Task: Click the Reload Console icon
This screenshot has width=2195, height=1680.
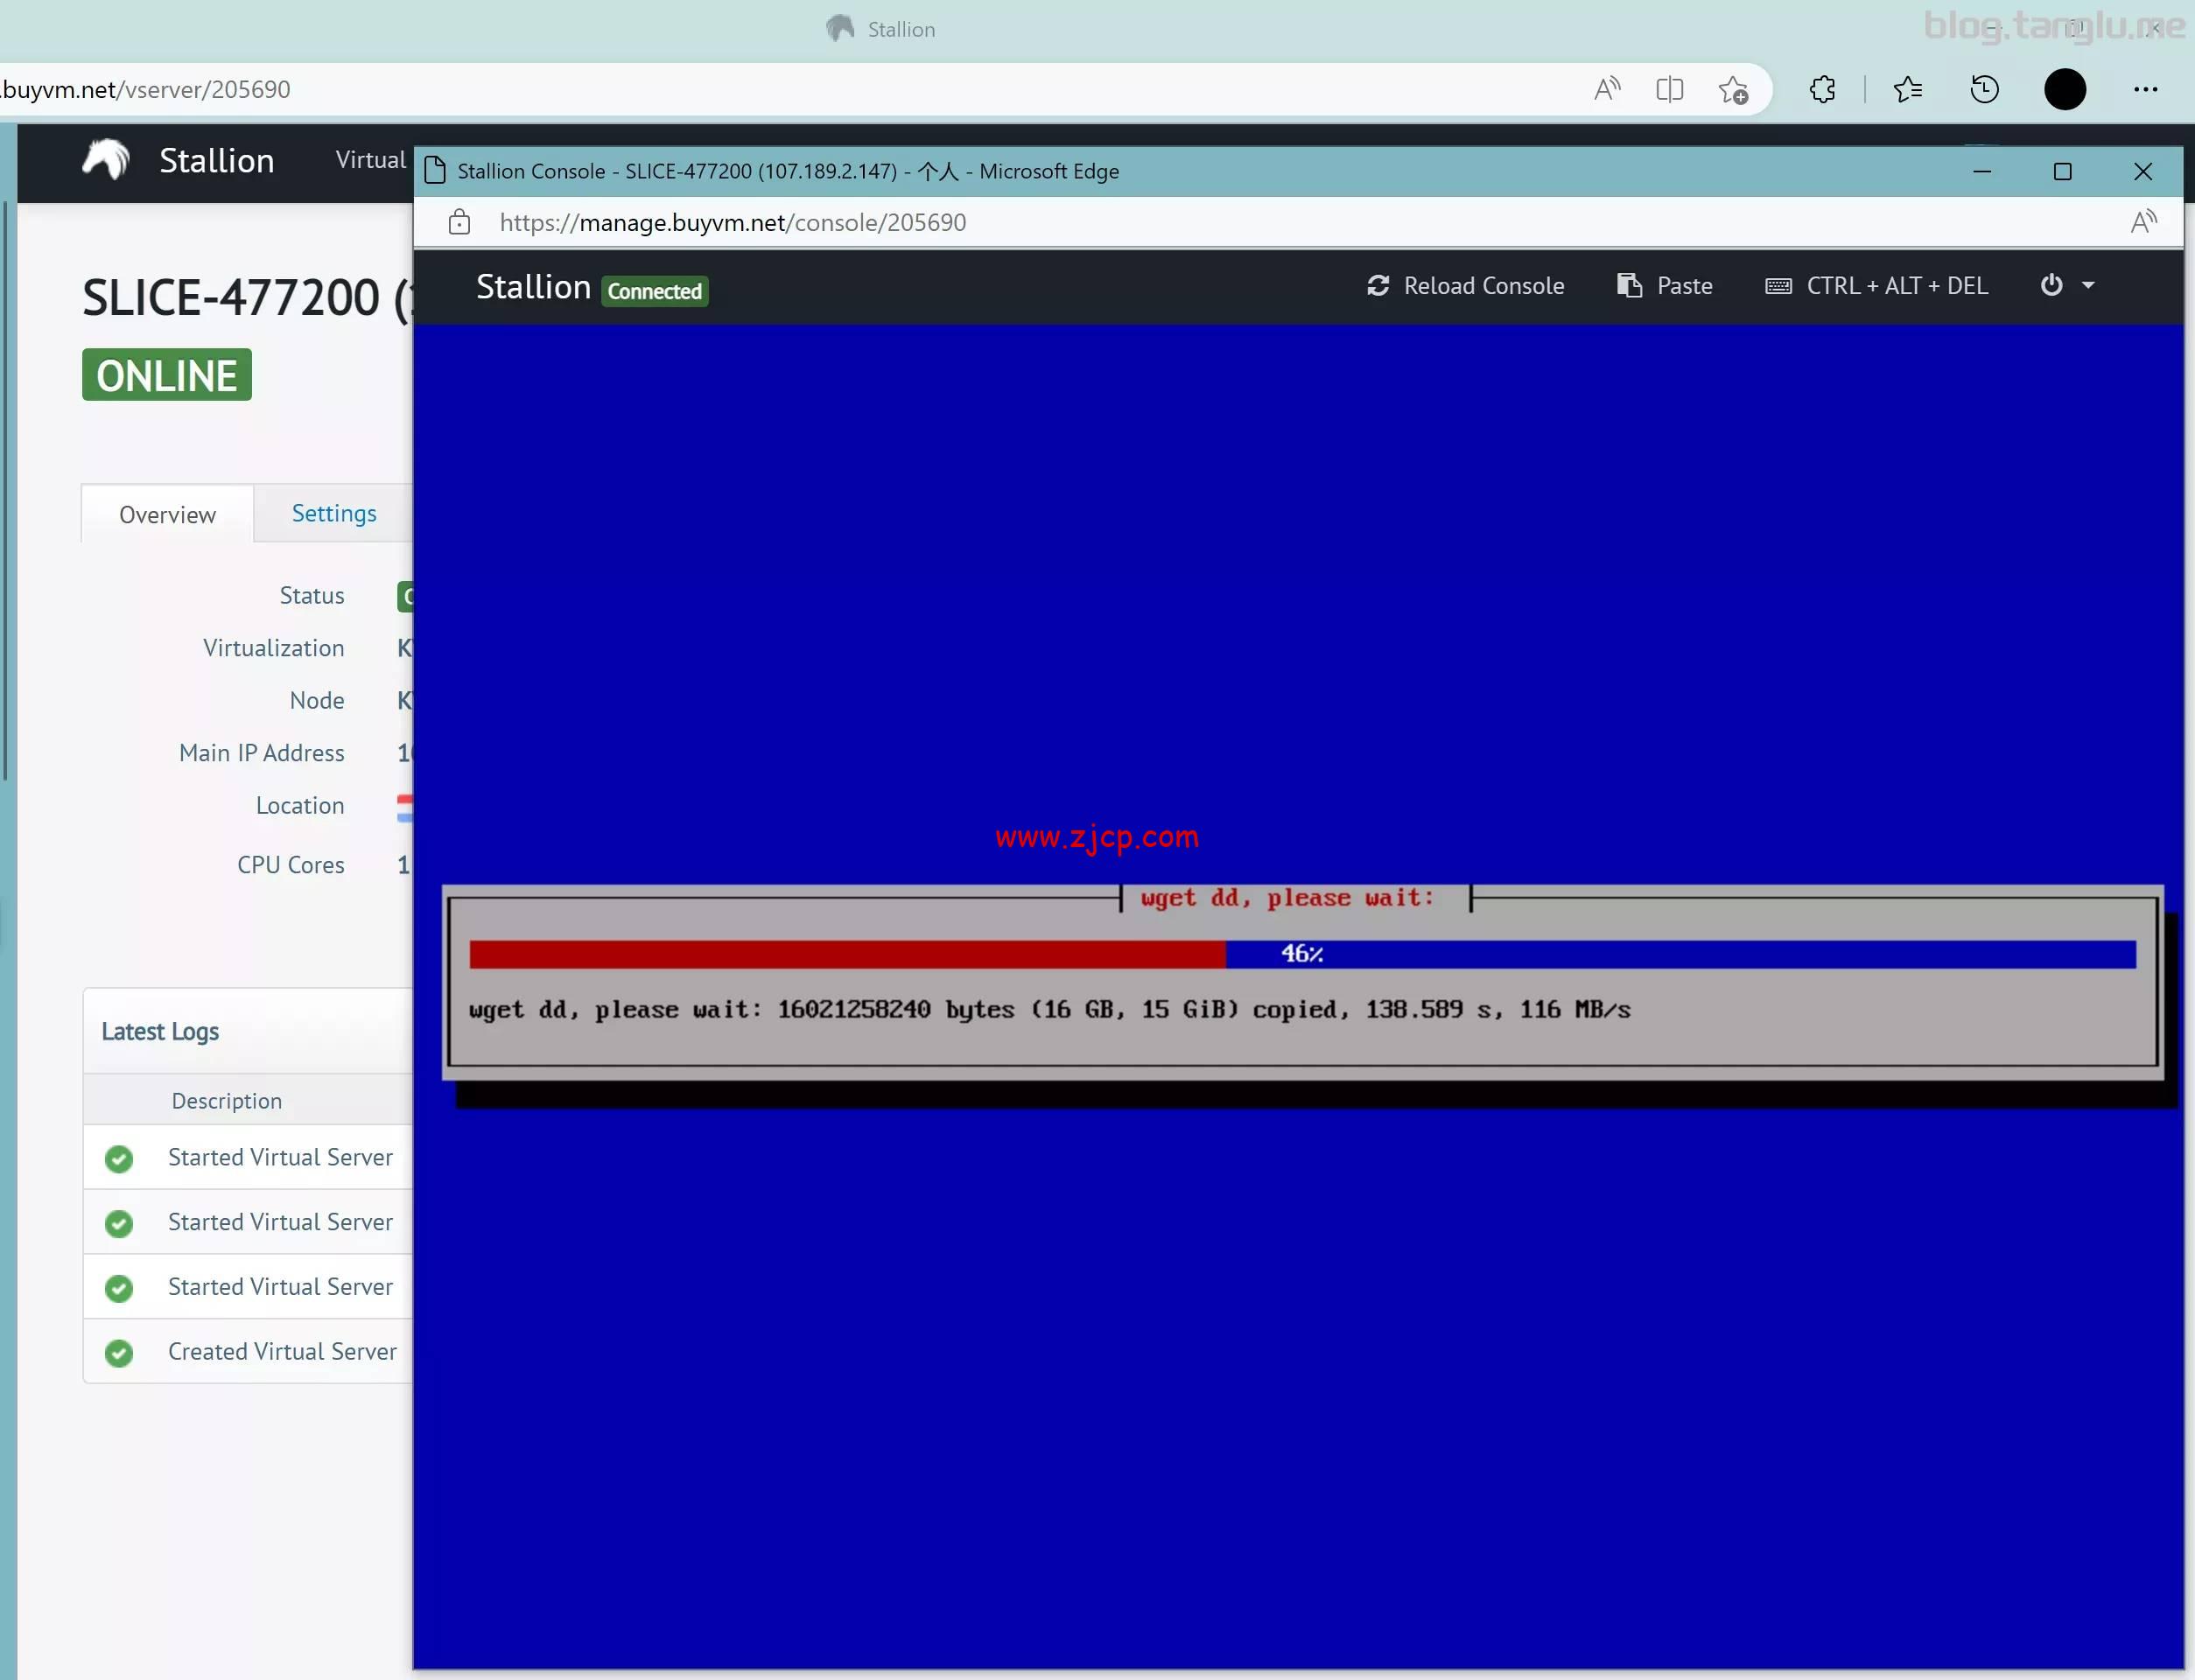Action: click(1380, 286)
